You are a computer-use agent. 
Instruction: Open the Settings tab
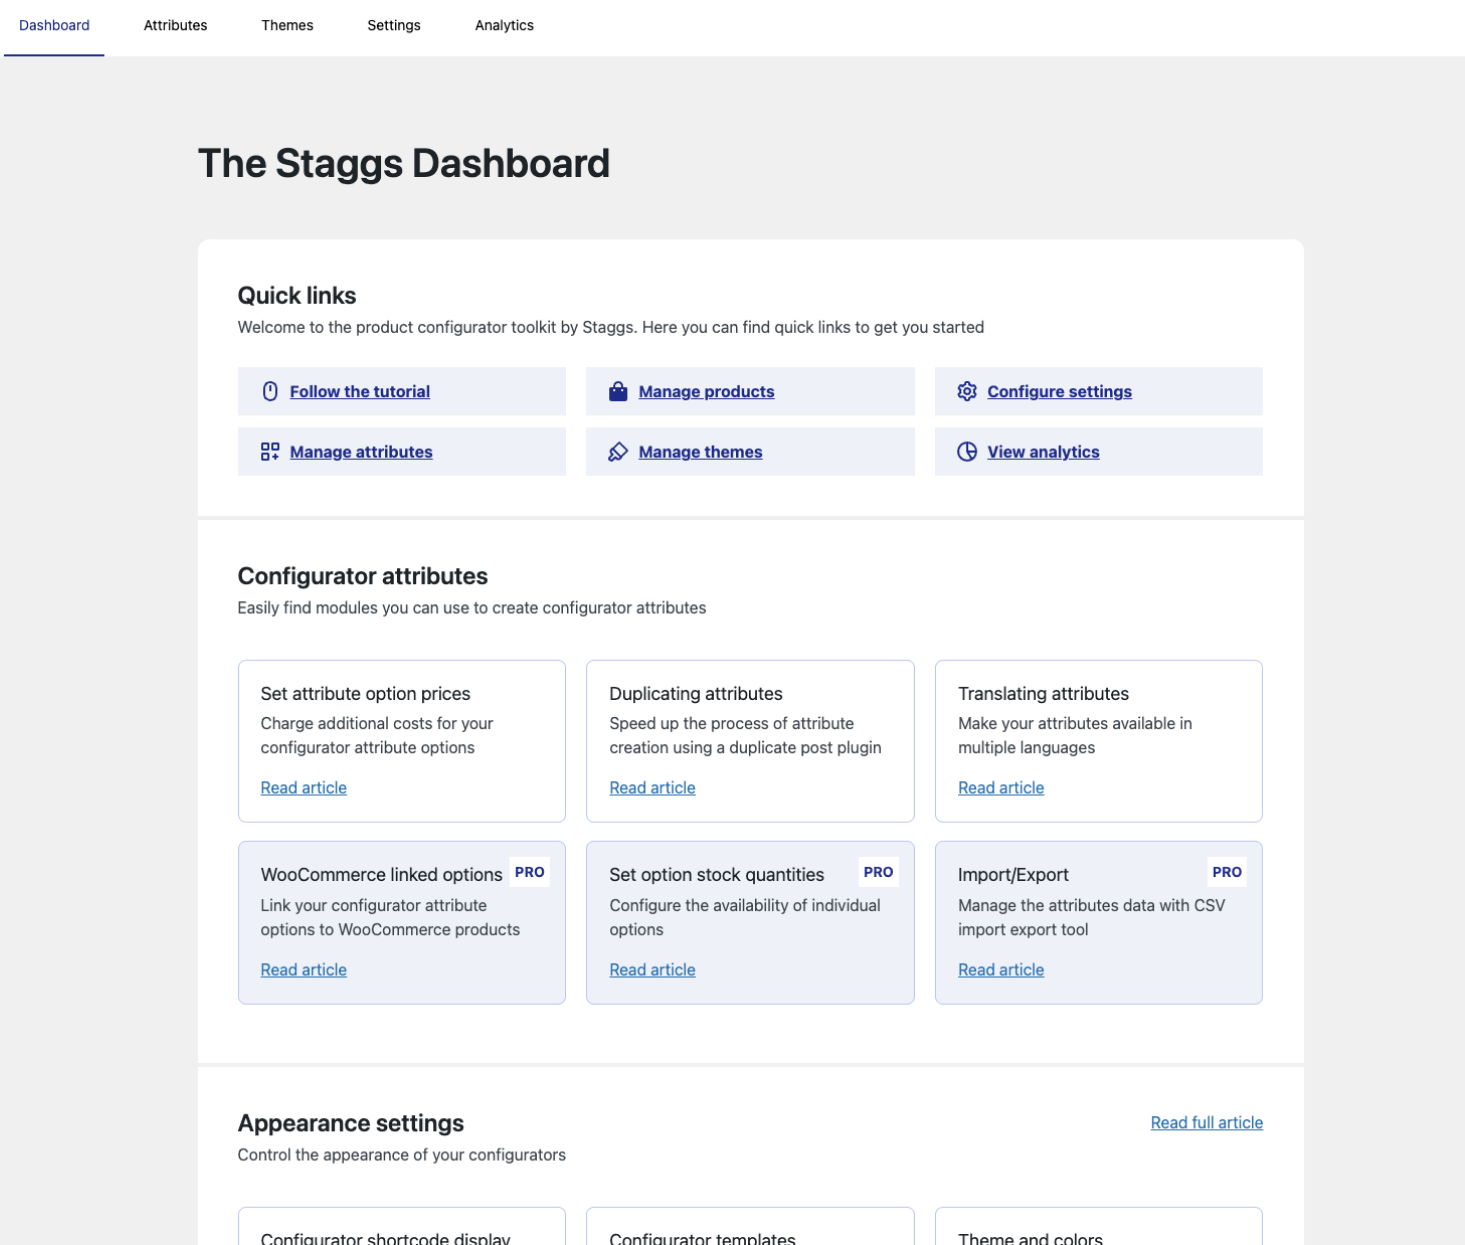[394, 25]
